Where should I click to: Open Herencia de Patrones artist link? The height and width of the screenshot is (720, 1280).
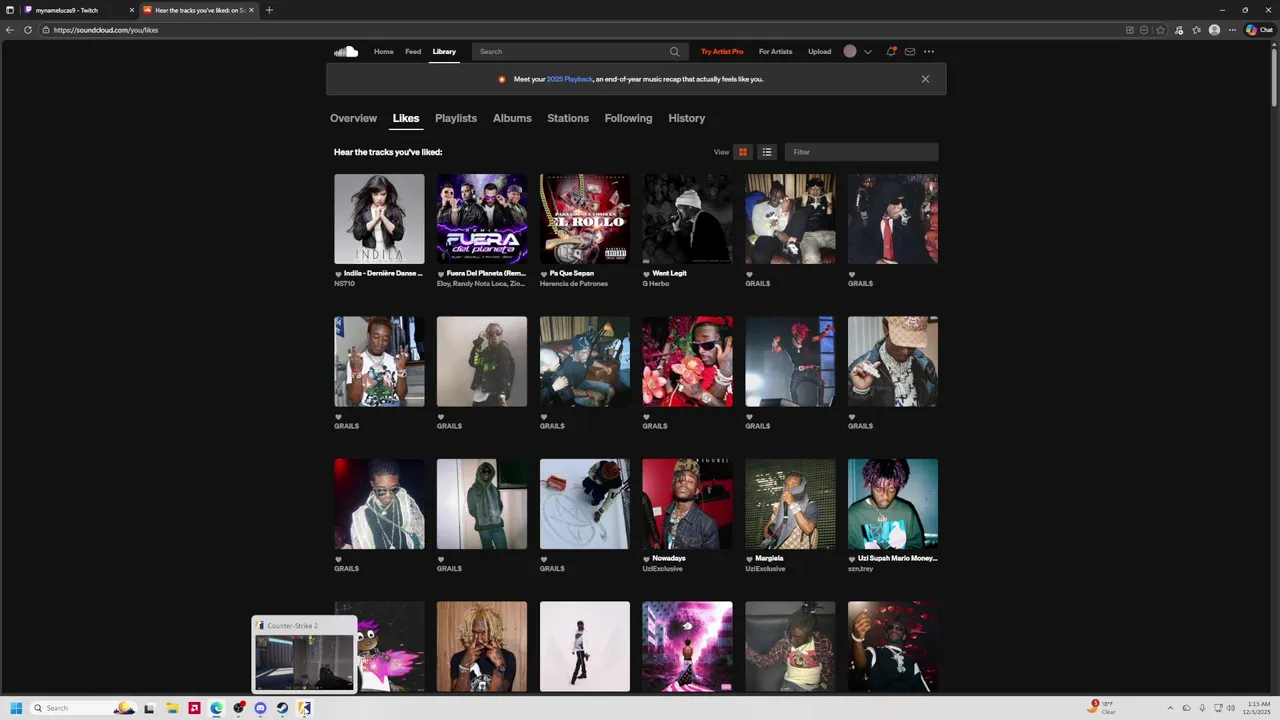click(x=574, y=283)
